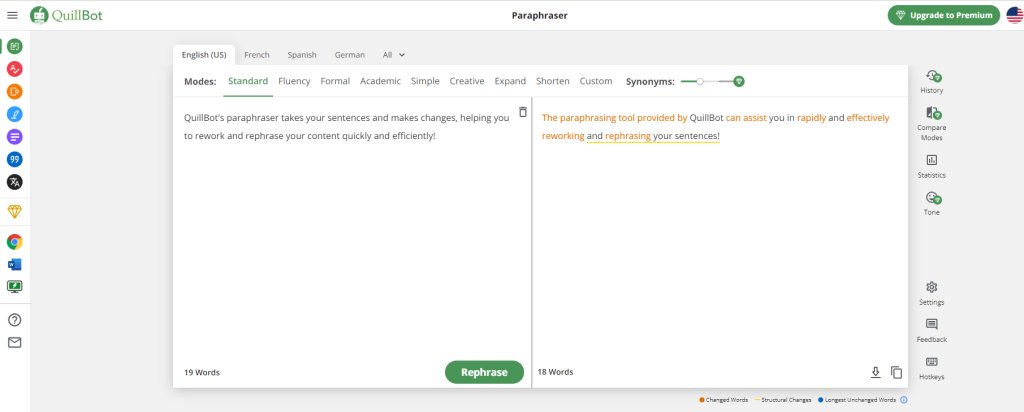Open the Statistics panel
The height and width of the screenshot is (412, 1024).
931,166
